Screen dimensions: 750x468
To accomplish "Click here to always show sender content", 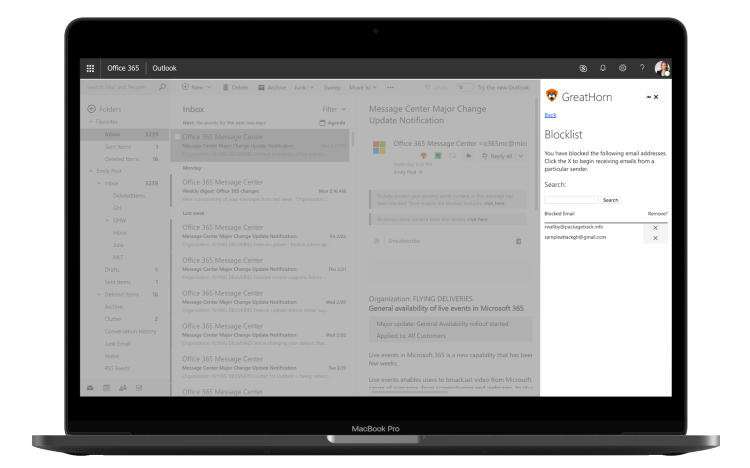I will coord(477,220).
